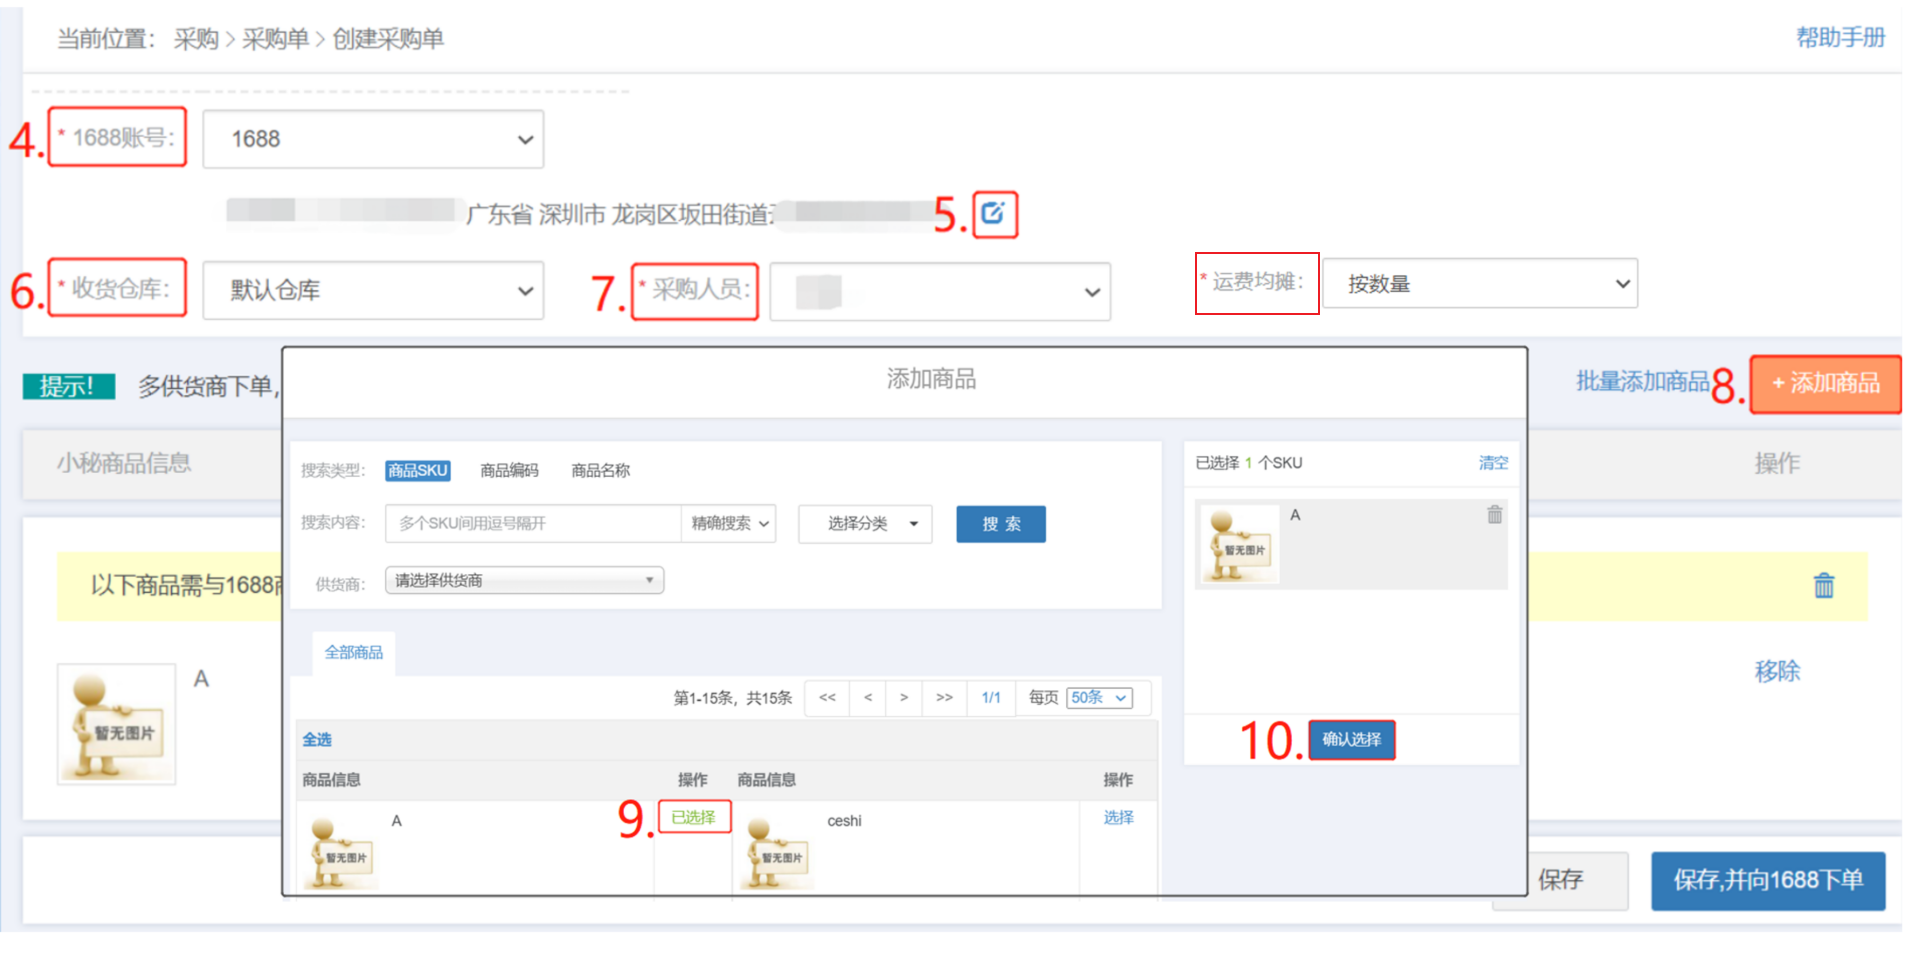This screenshot has height=962, width=1915.
Task: Click the +添加商品 orange button
Action: pyautogui.click(x=1825, y=383)
